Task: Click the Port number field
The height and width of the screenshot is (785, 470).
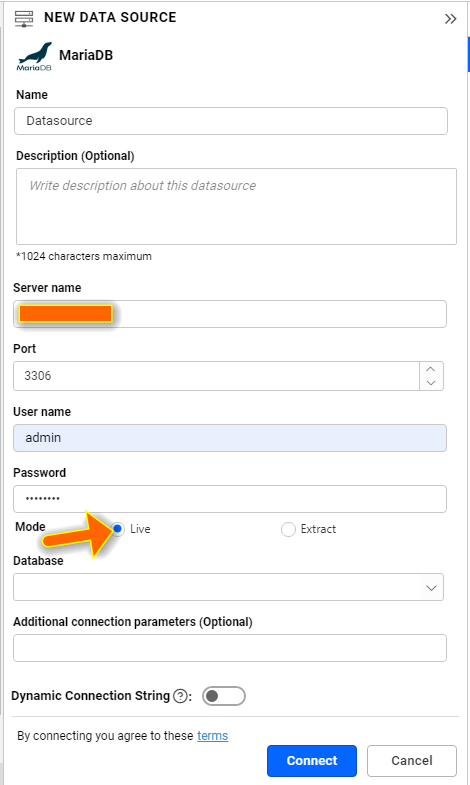Action: tap(216, 376)
